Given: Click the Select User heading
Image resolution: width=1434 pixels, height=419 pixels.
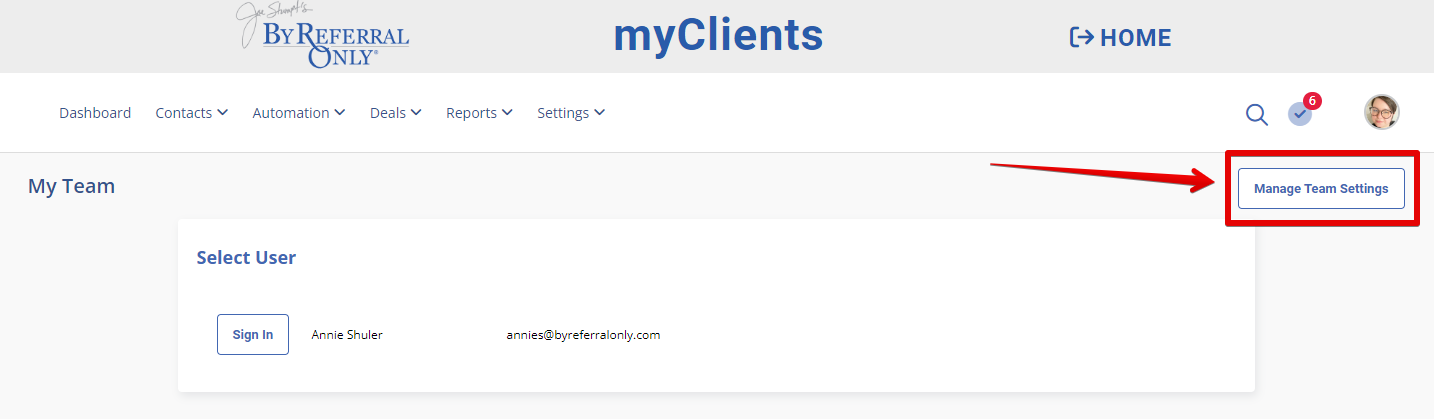Looking at the screenshot, I should [x=246, y=257].
